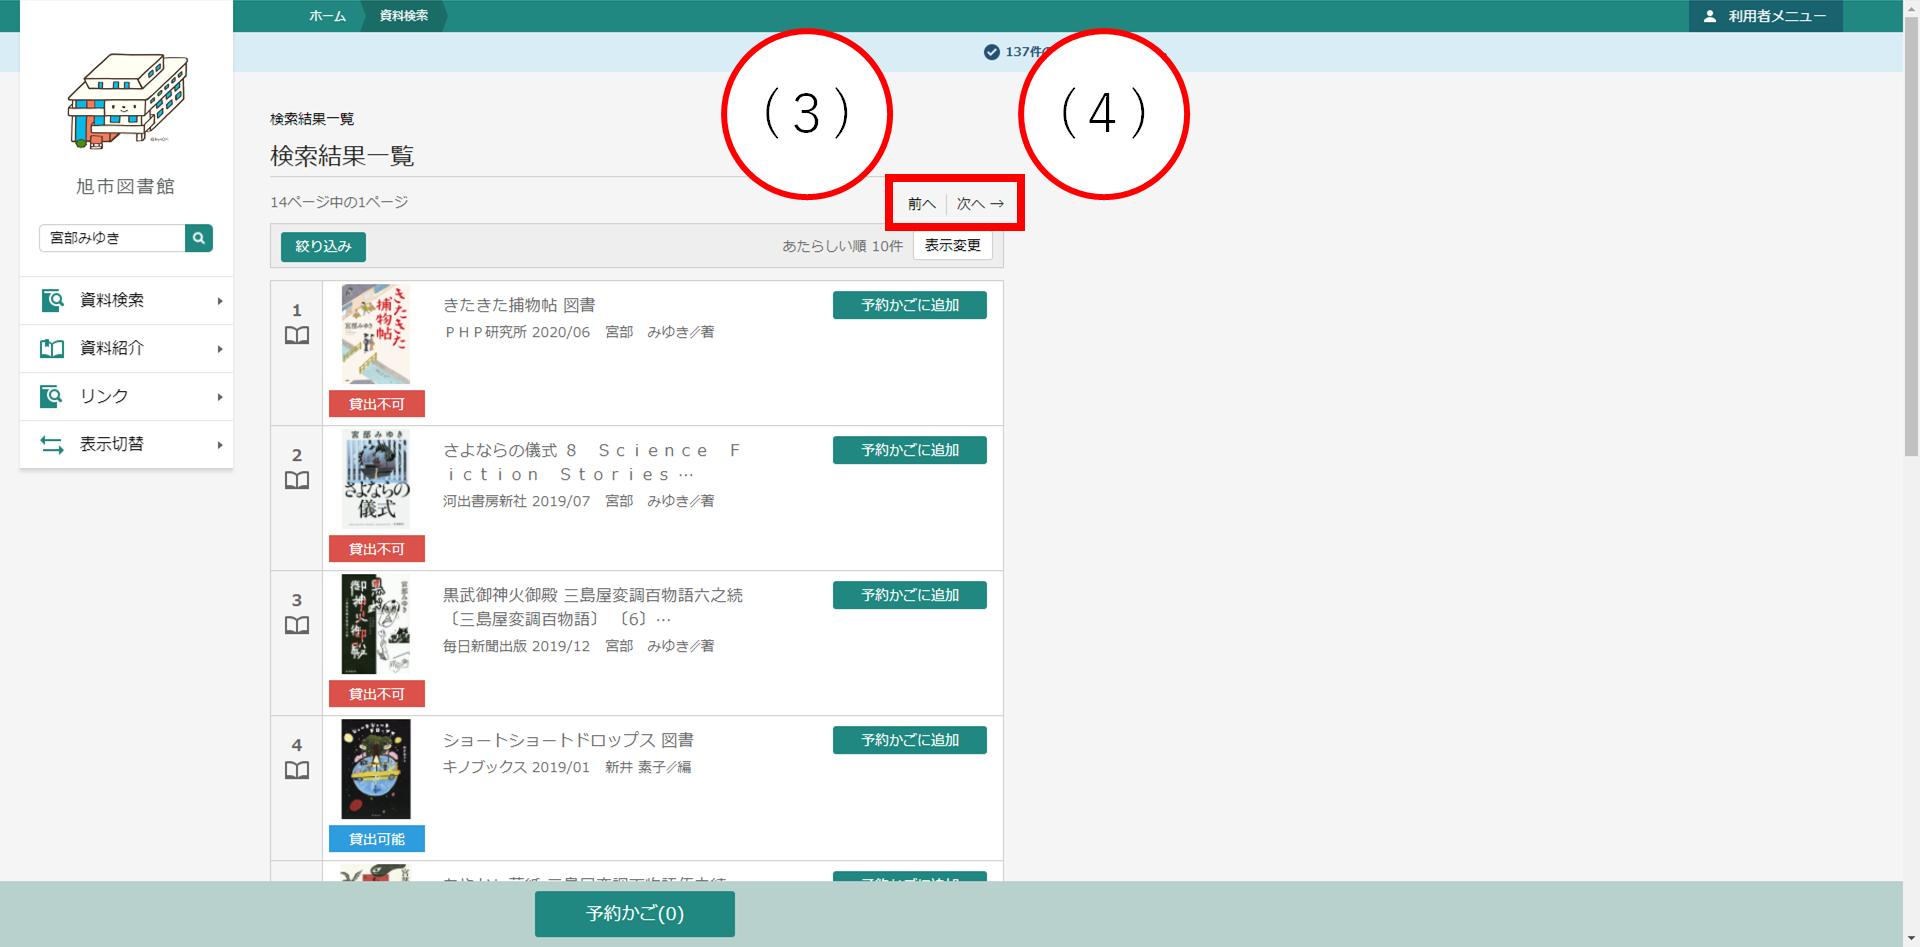Expand the 資料検索 menu arrow
Image resolution: width=1920 pixels, height=947 pixels.
(x=220, y=301)
